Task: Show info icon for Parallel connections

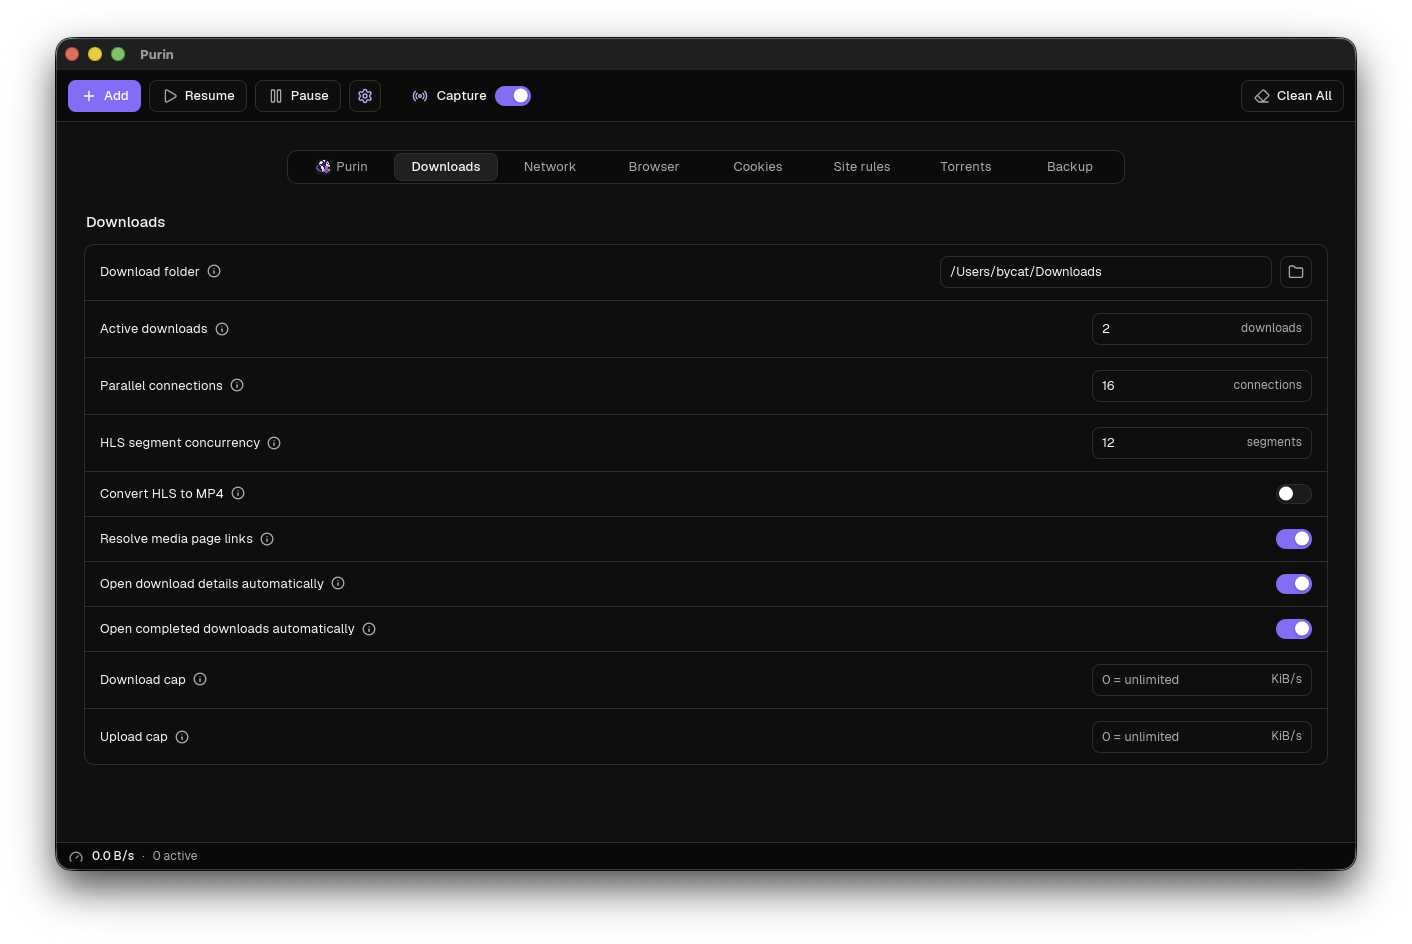Action: tap(237, 385)
